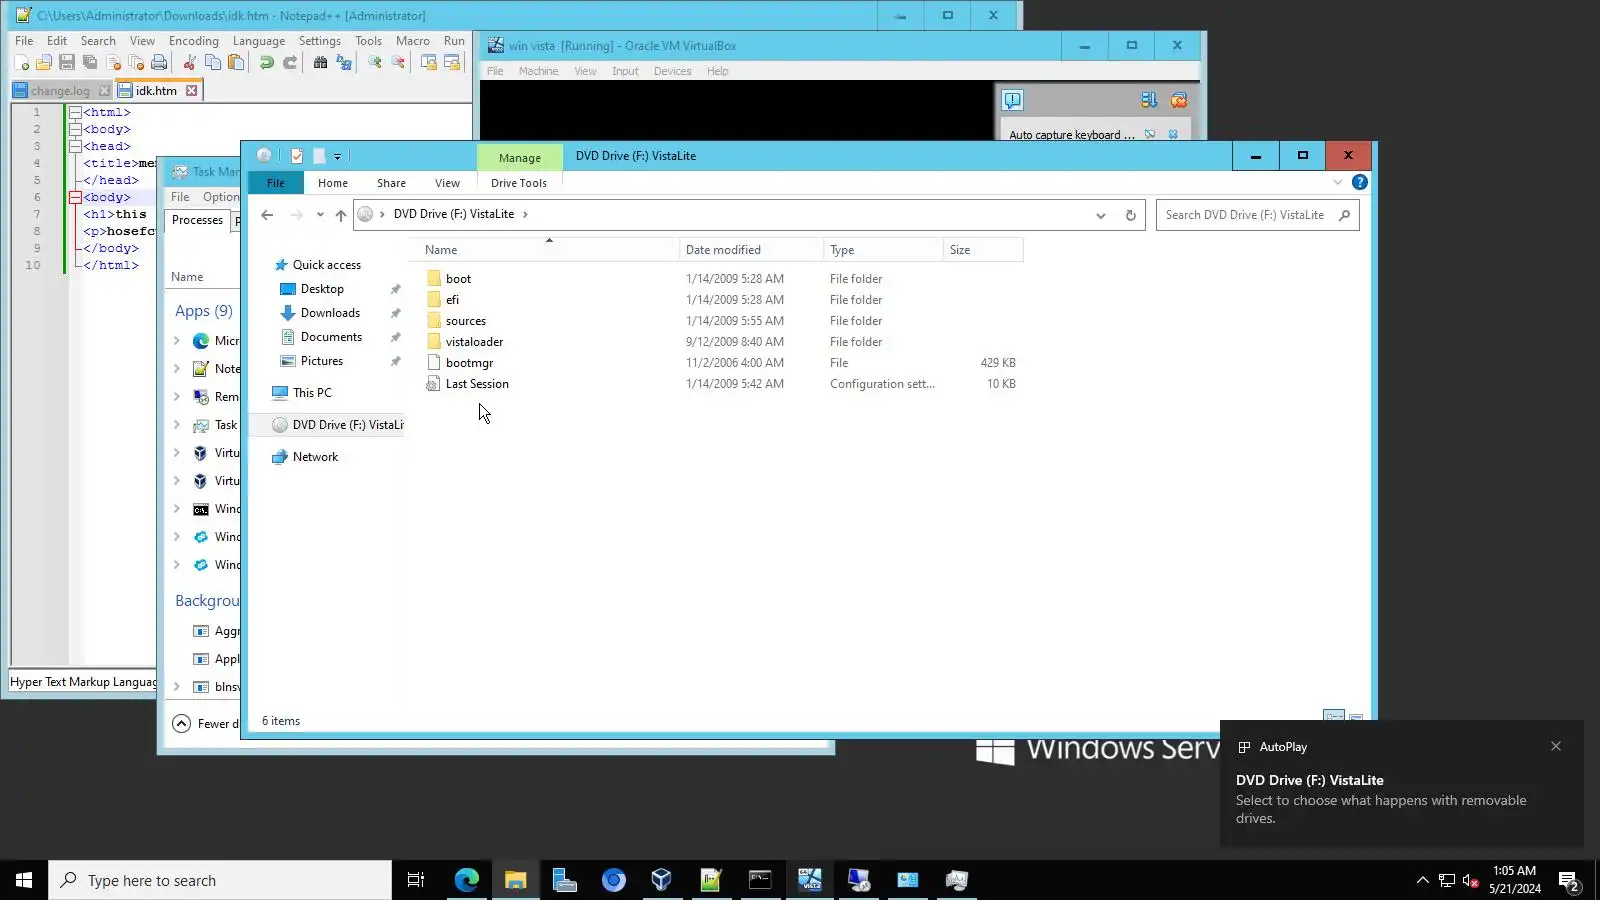Screen dimensions: 1600x900
Task: Click the Paste icon in Notepad++ toolbar
Action: pyautogui.click(x=235, y=63)
